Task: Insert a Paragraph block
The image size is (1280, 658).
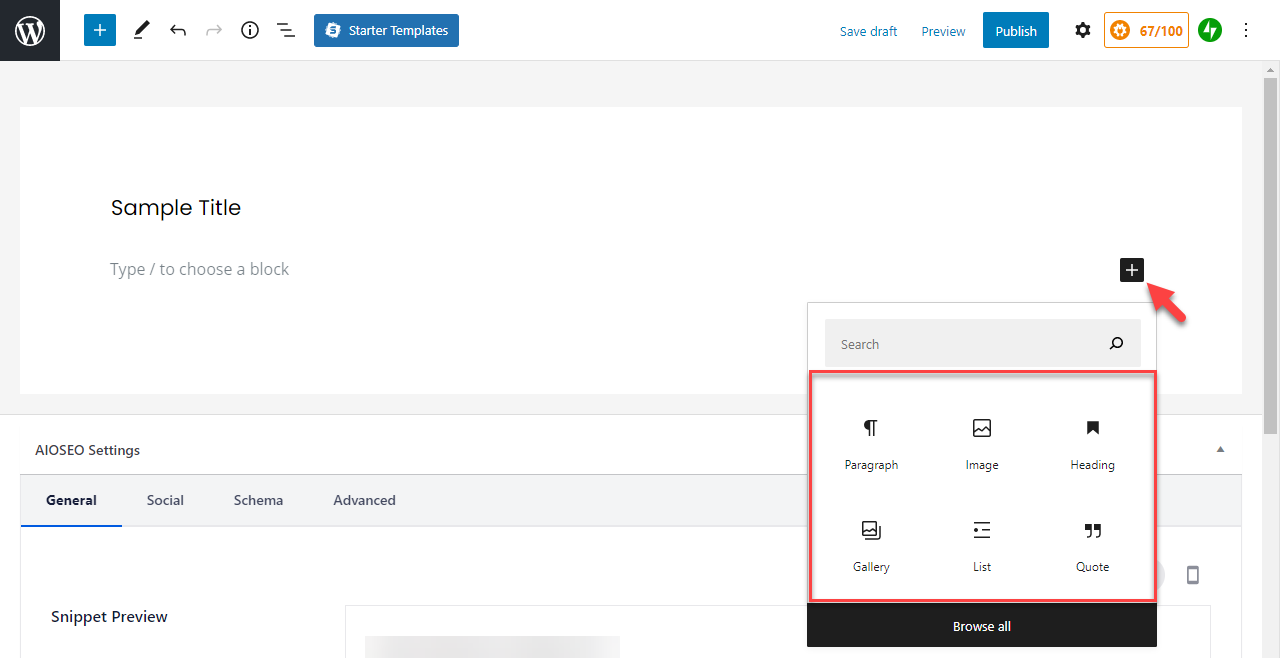Action: pyautogui.click(x=871, y=444)
